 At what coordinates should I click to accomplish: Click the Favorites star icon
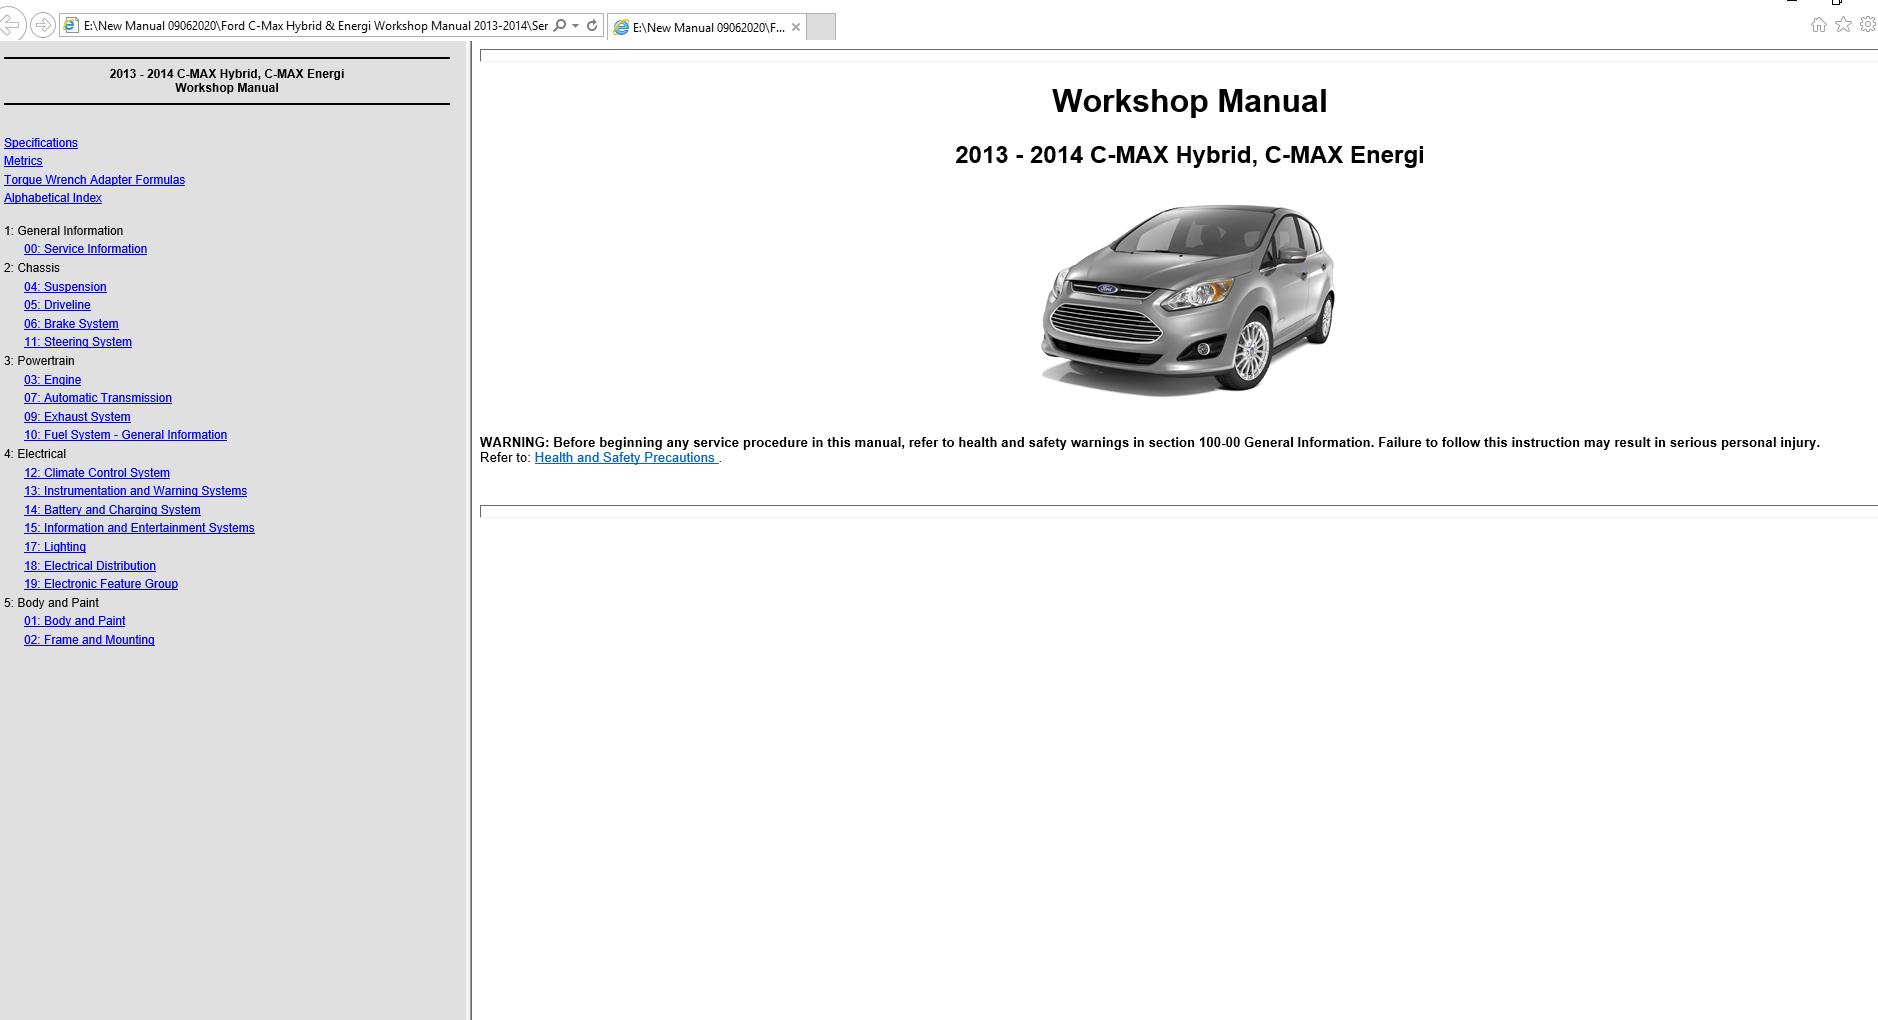pos(1843,25)
